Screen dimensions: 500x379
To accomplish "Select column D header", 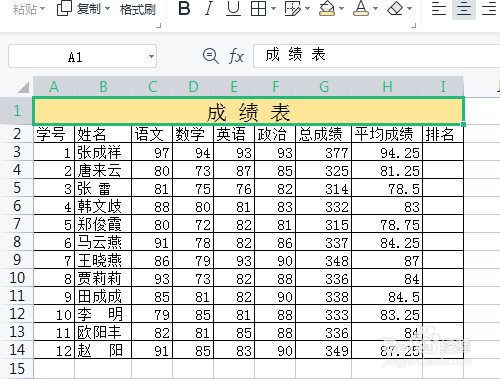I will [193, 87].
